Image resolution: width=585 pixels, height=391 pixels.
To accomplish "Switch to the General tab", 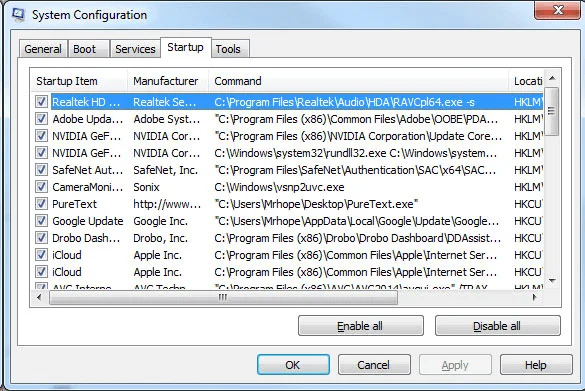I will tap(43, 49).
